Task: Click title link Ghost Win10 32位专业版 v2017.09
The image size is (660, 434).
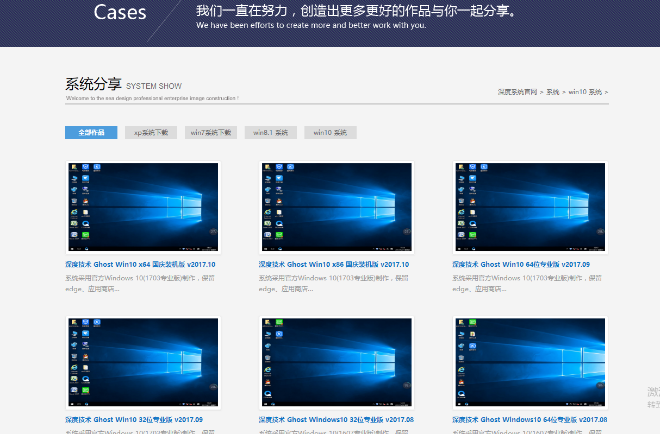Action: 134,419
